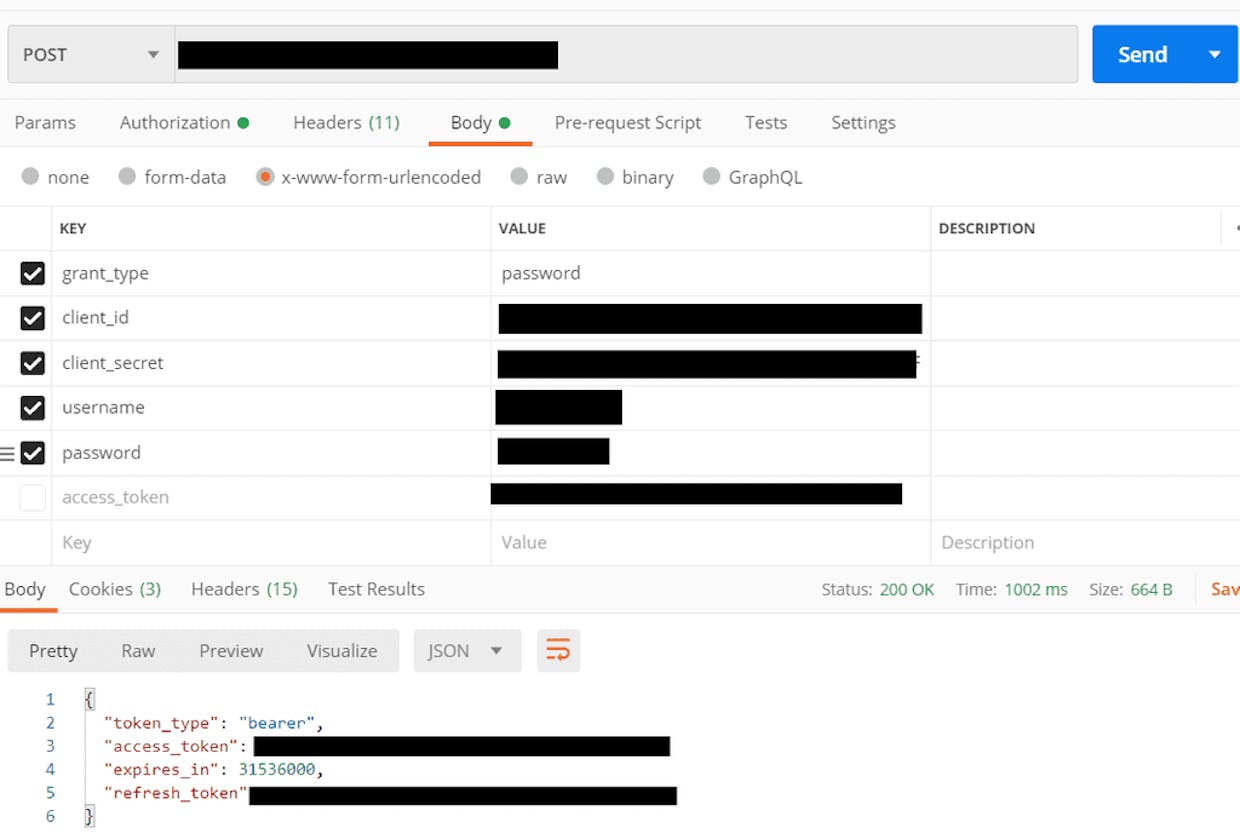Click the empty Description input cell
The image size is (1240, 839).
(x=1085, y=543)
